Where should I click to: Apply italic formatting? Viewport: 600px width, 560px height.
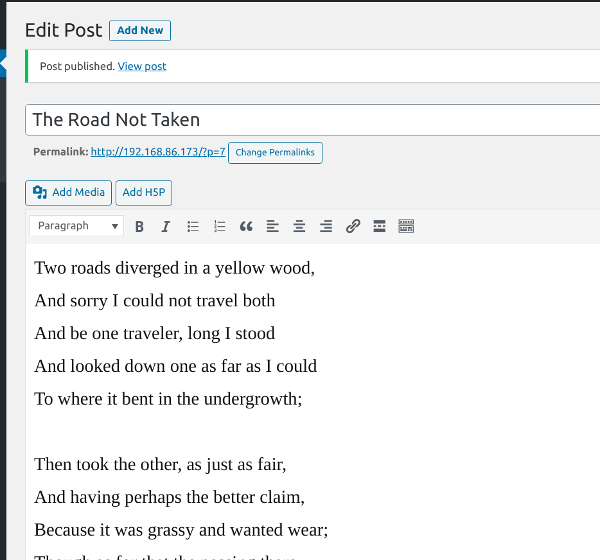click(166, 227)
